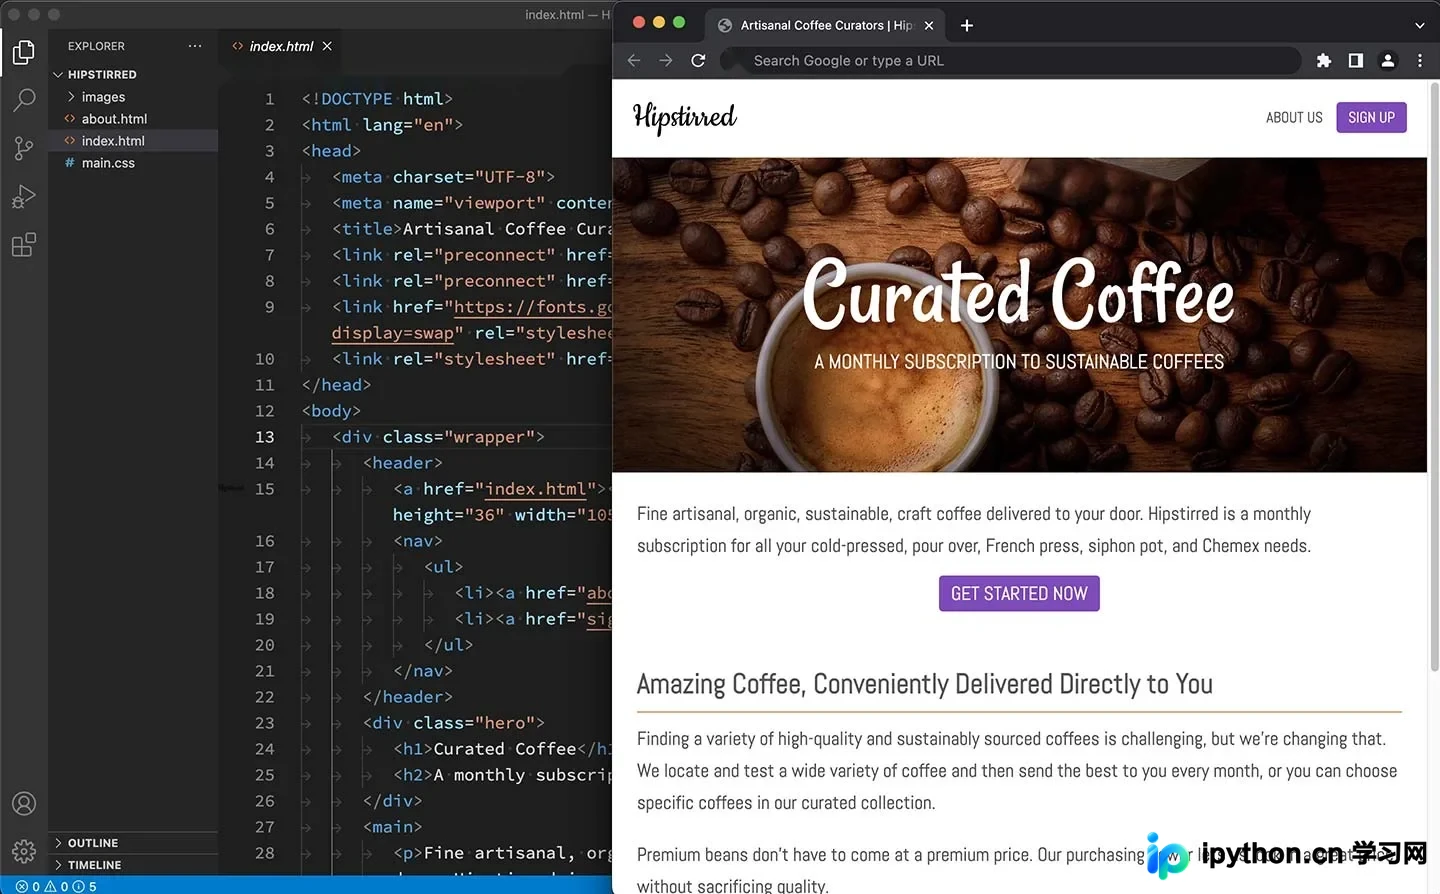Open the Explorer view in activity bar
The image size is (1440, 894).
click(x=24, y=52)
